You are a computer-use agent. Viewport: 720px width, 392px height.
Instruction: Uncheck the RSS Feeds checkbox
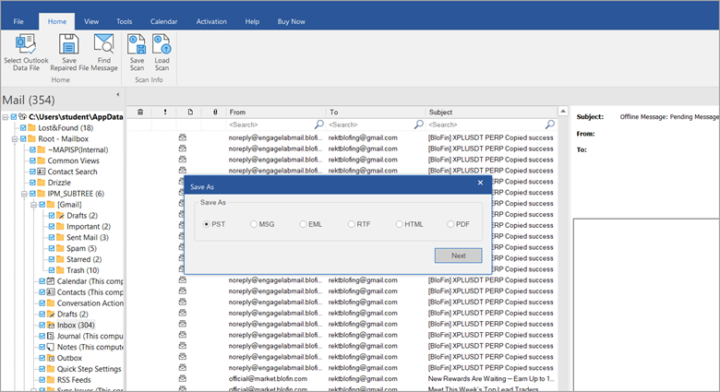[42, 380]
